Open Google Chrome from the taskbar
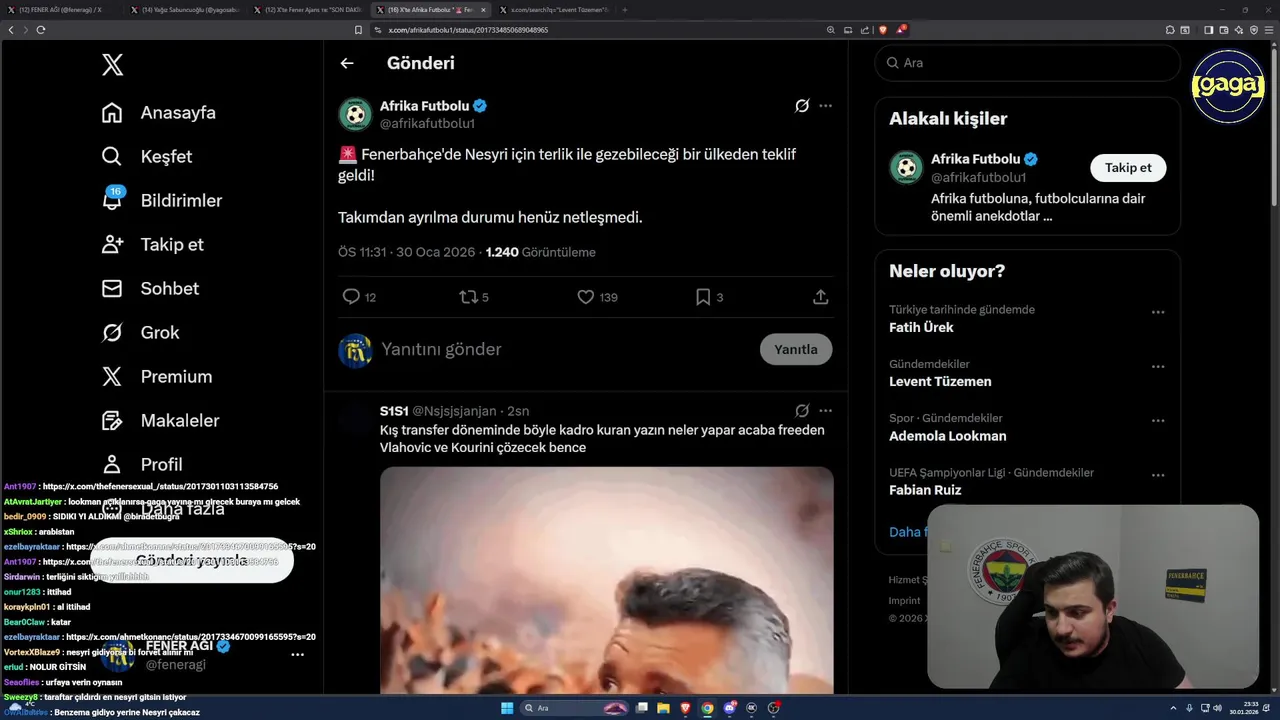1280x720 pixels. click(707, 708)
